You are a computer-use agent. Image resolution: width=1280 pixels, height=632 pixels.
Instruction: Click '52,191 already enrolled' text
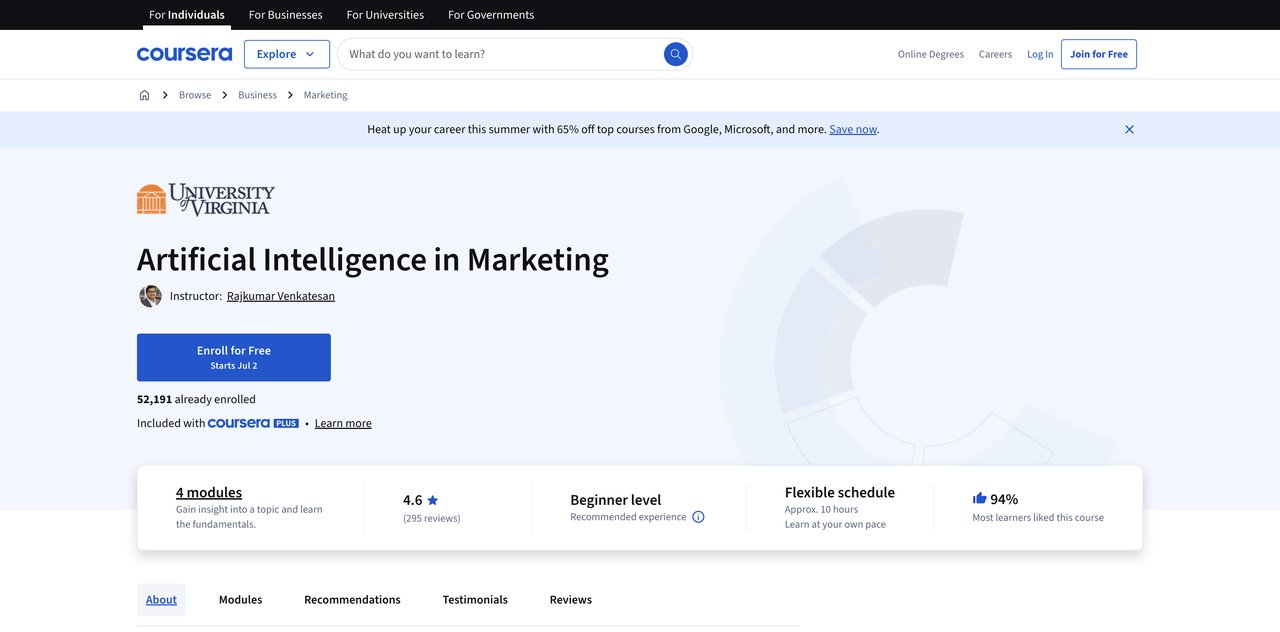[x=196, y=399]
